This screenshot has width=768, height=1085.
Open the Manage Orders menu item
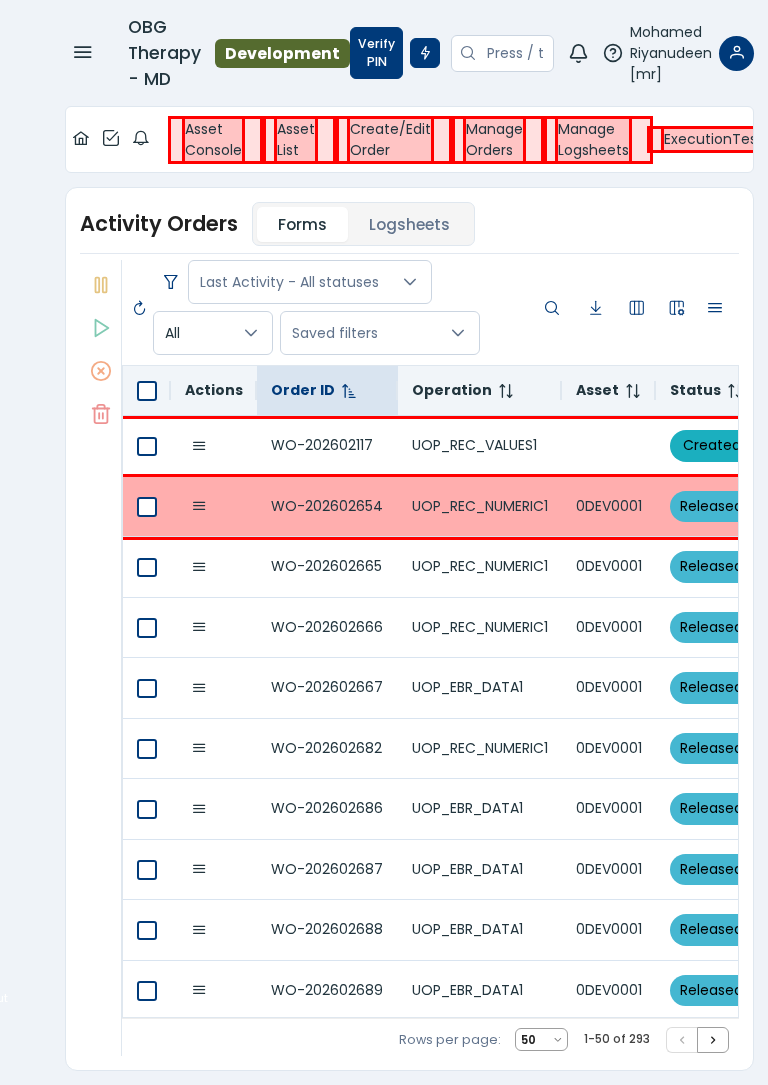(494, 140)
